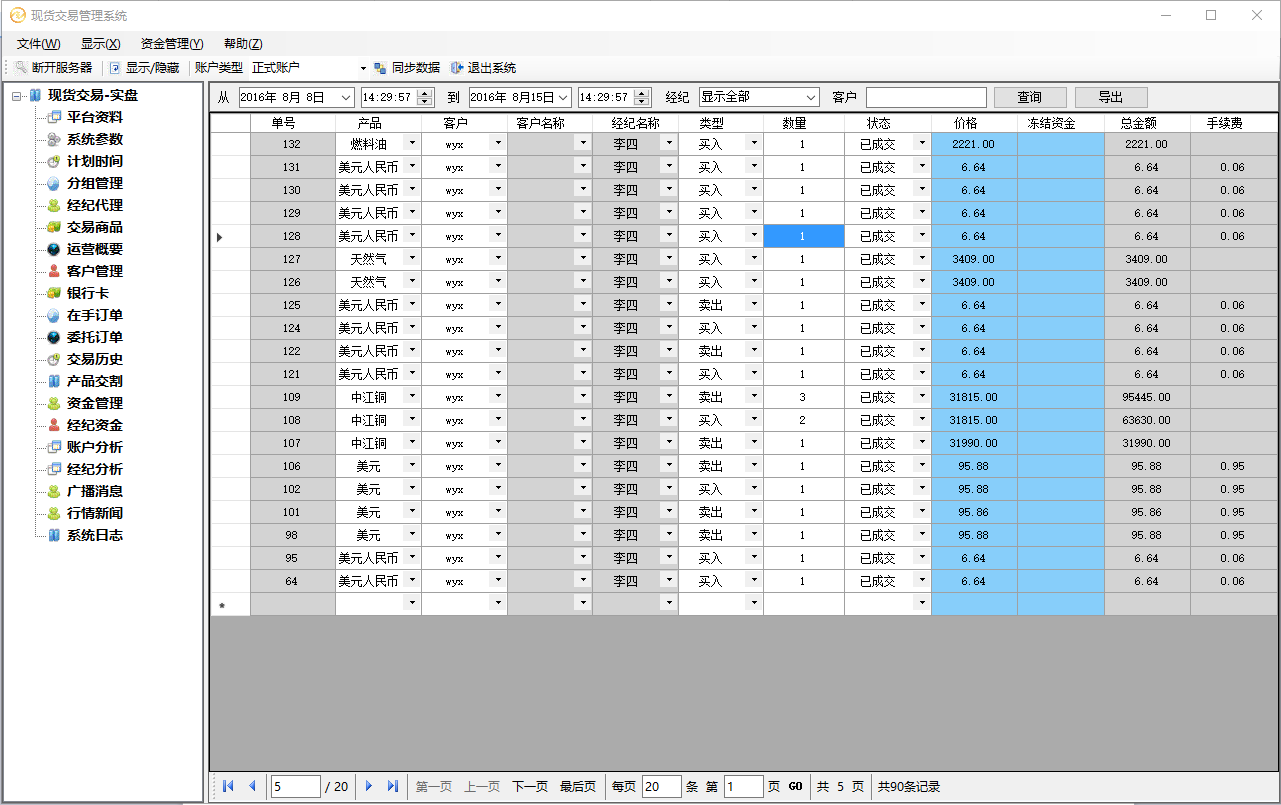This screenshot has height=805, width=1281.
Task: Click the 总金额 column header
Action: tap(1147, 123)
